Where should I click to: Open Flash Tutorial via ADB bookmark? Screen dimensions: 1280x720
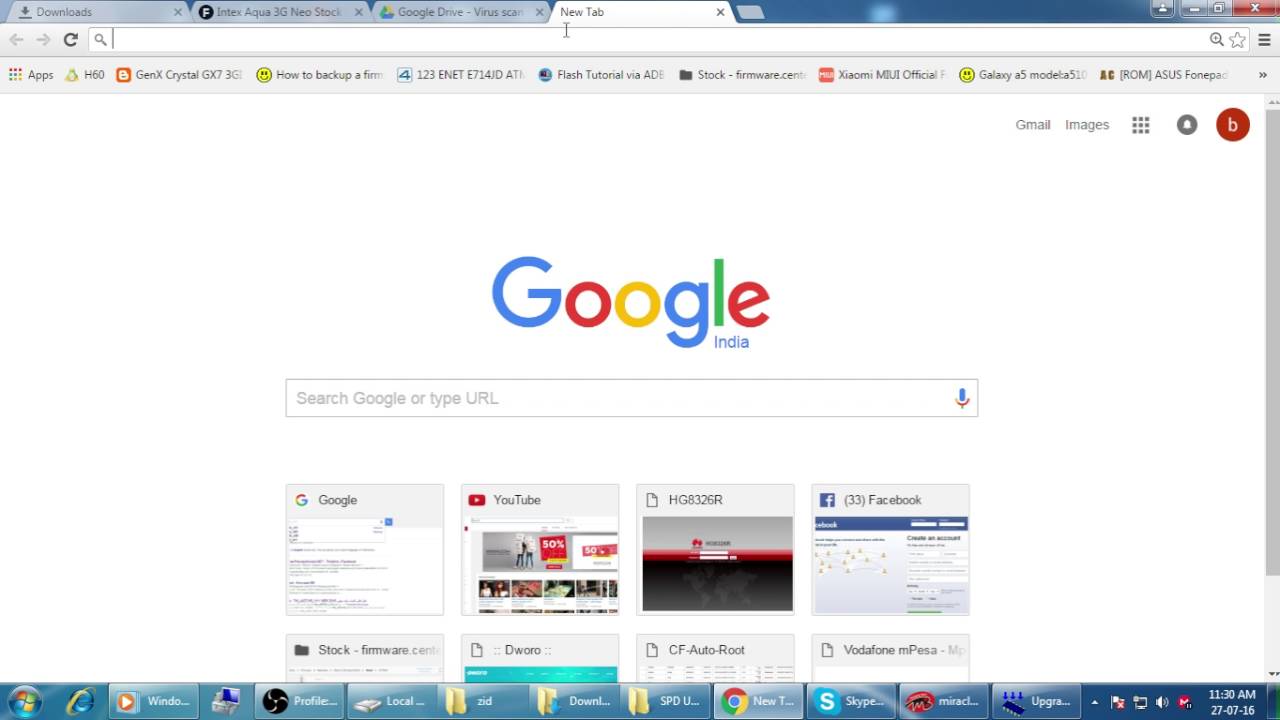pos(601,75)
